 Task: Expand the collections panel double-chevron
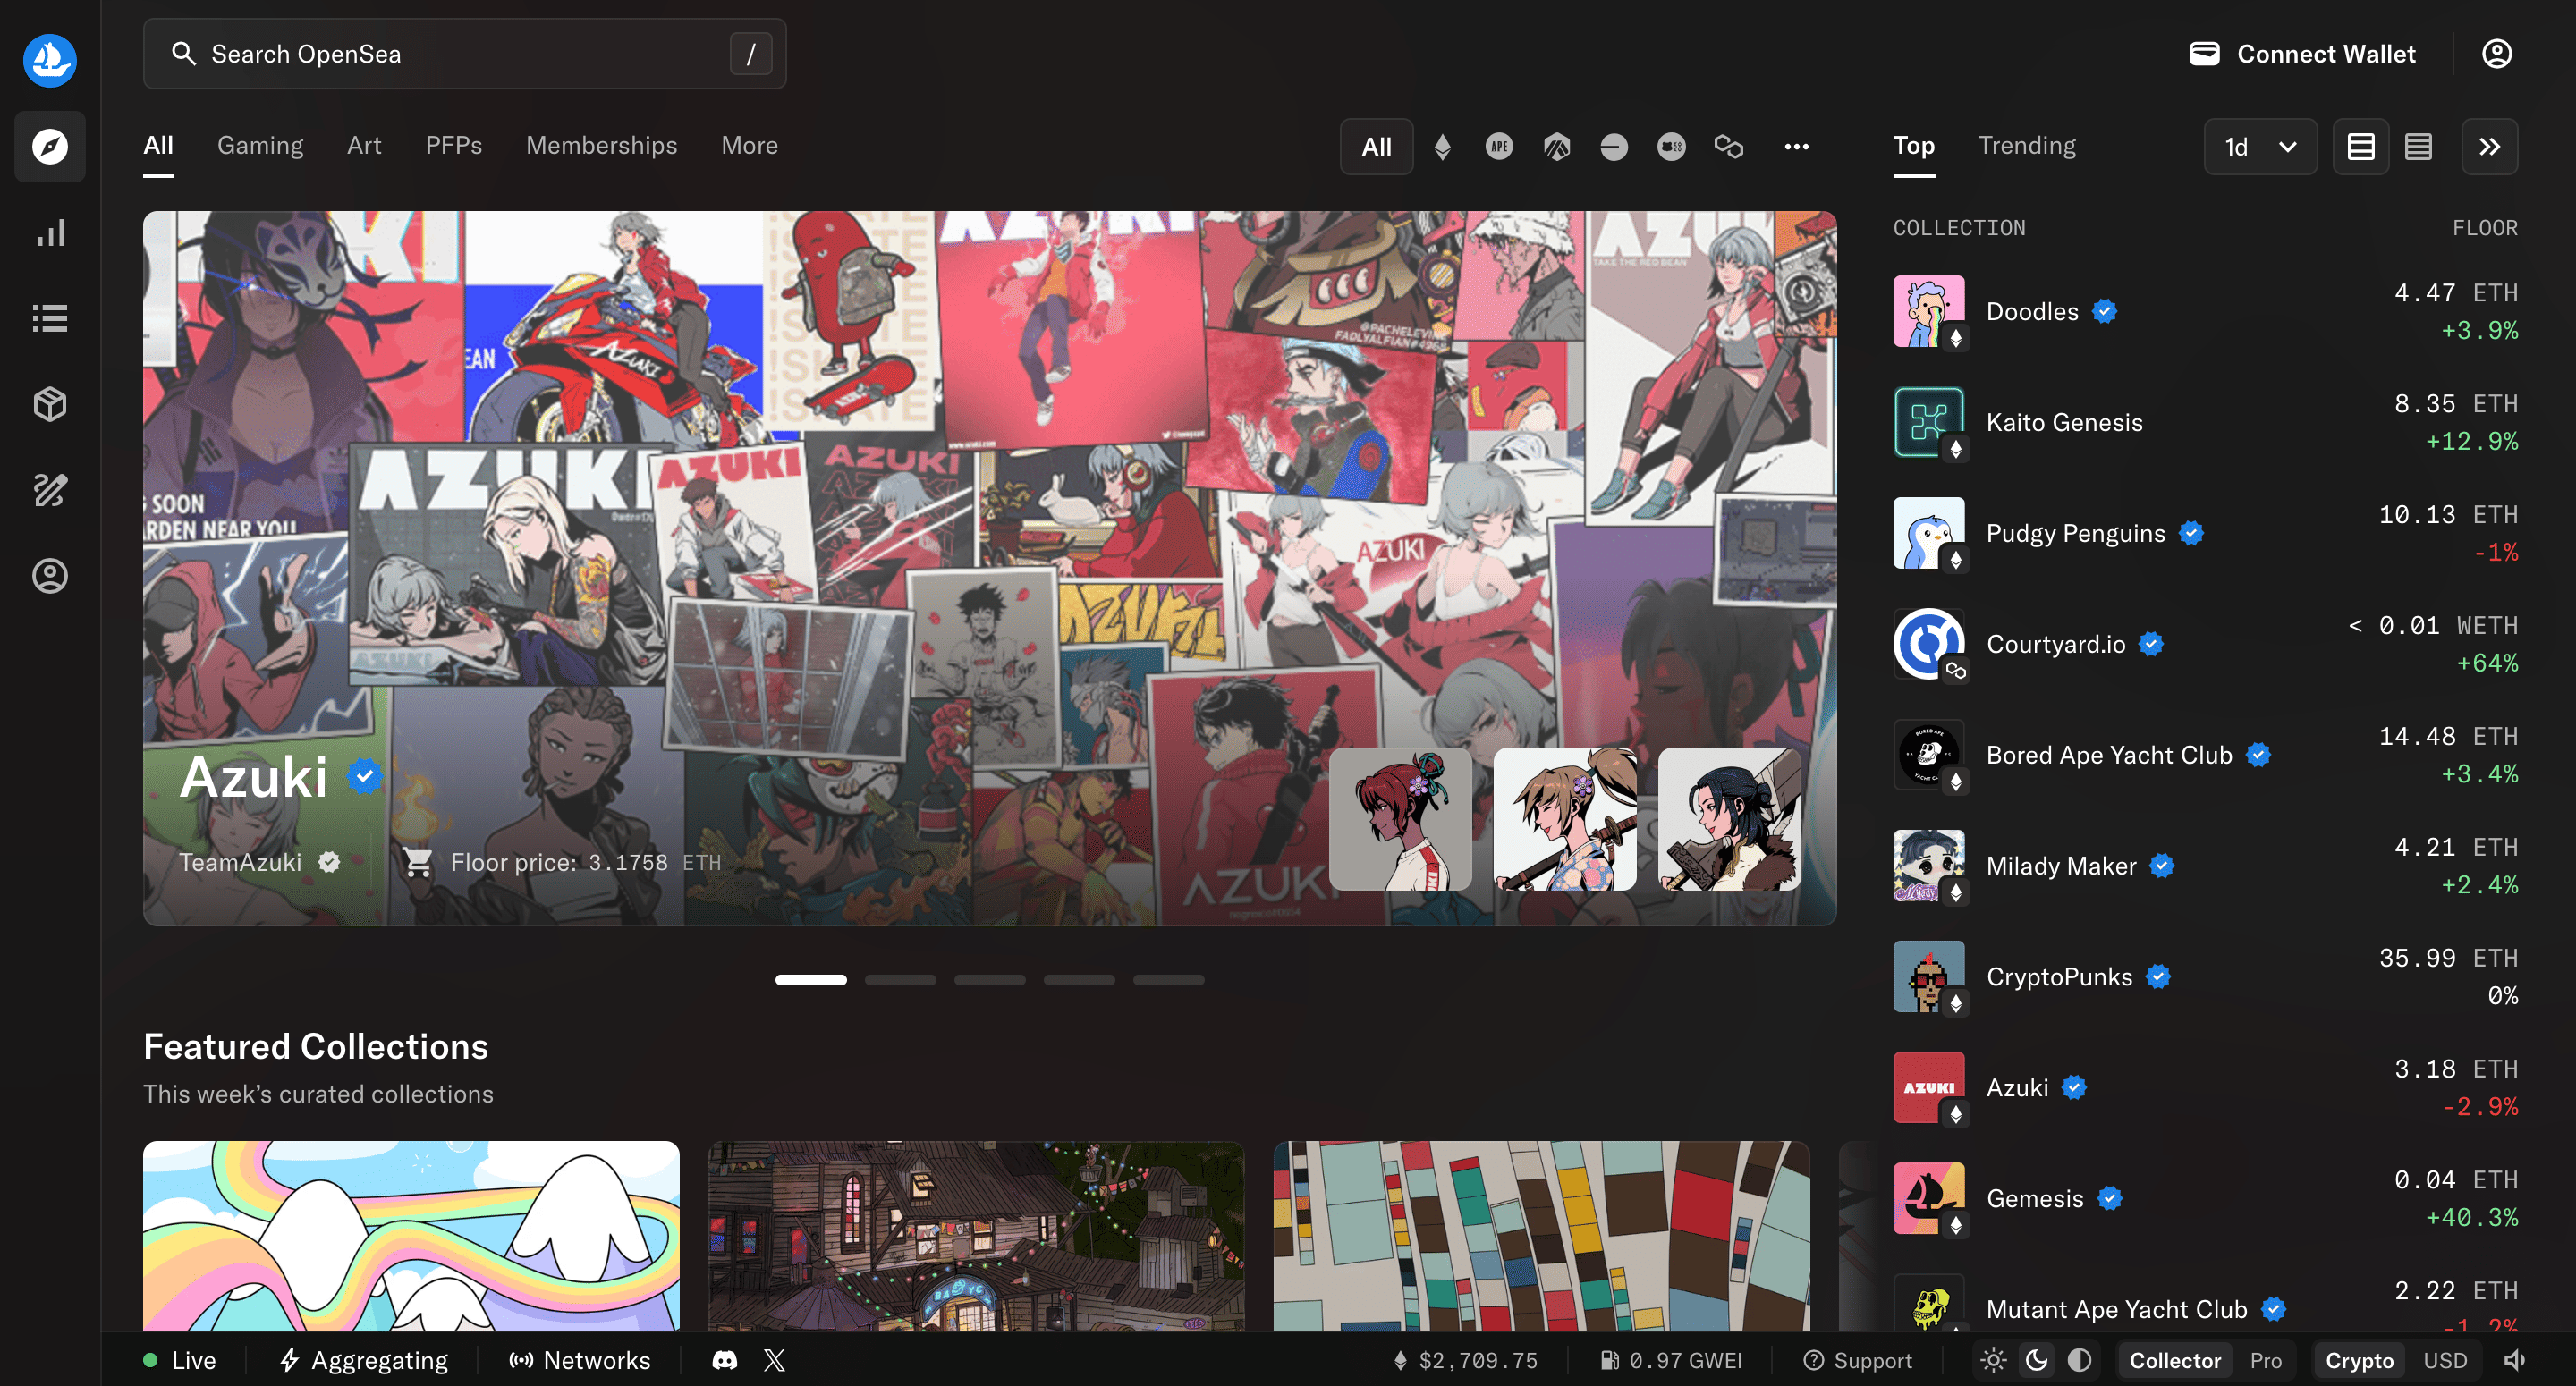(x=2489, y=147)
